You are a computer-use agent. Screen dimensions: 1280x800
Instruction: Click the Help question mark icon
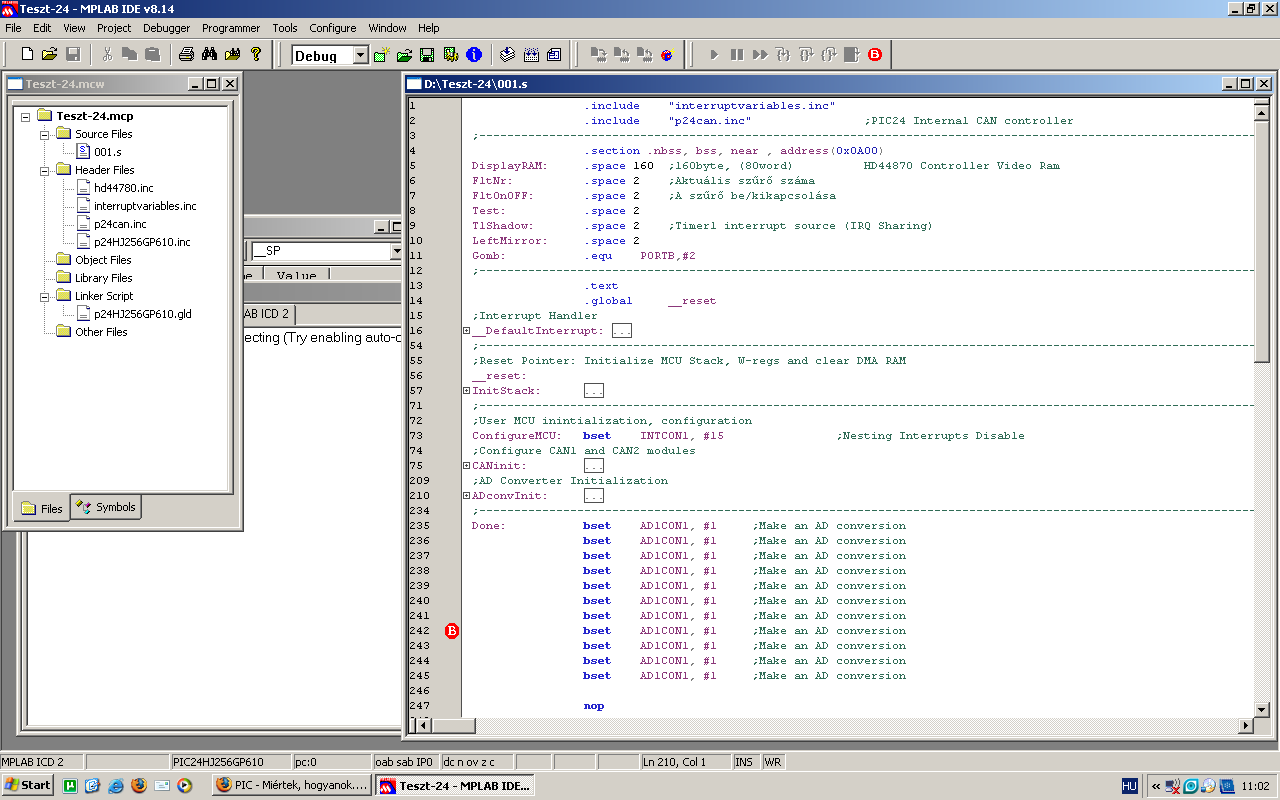(256, 55)
